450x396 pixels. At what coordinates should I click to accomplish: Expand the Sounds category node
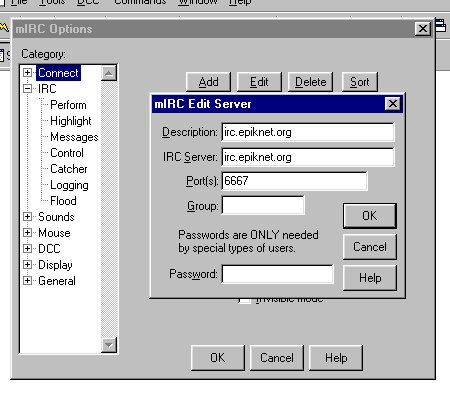27,217
